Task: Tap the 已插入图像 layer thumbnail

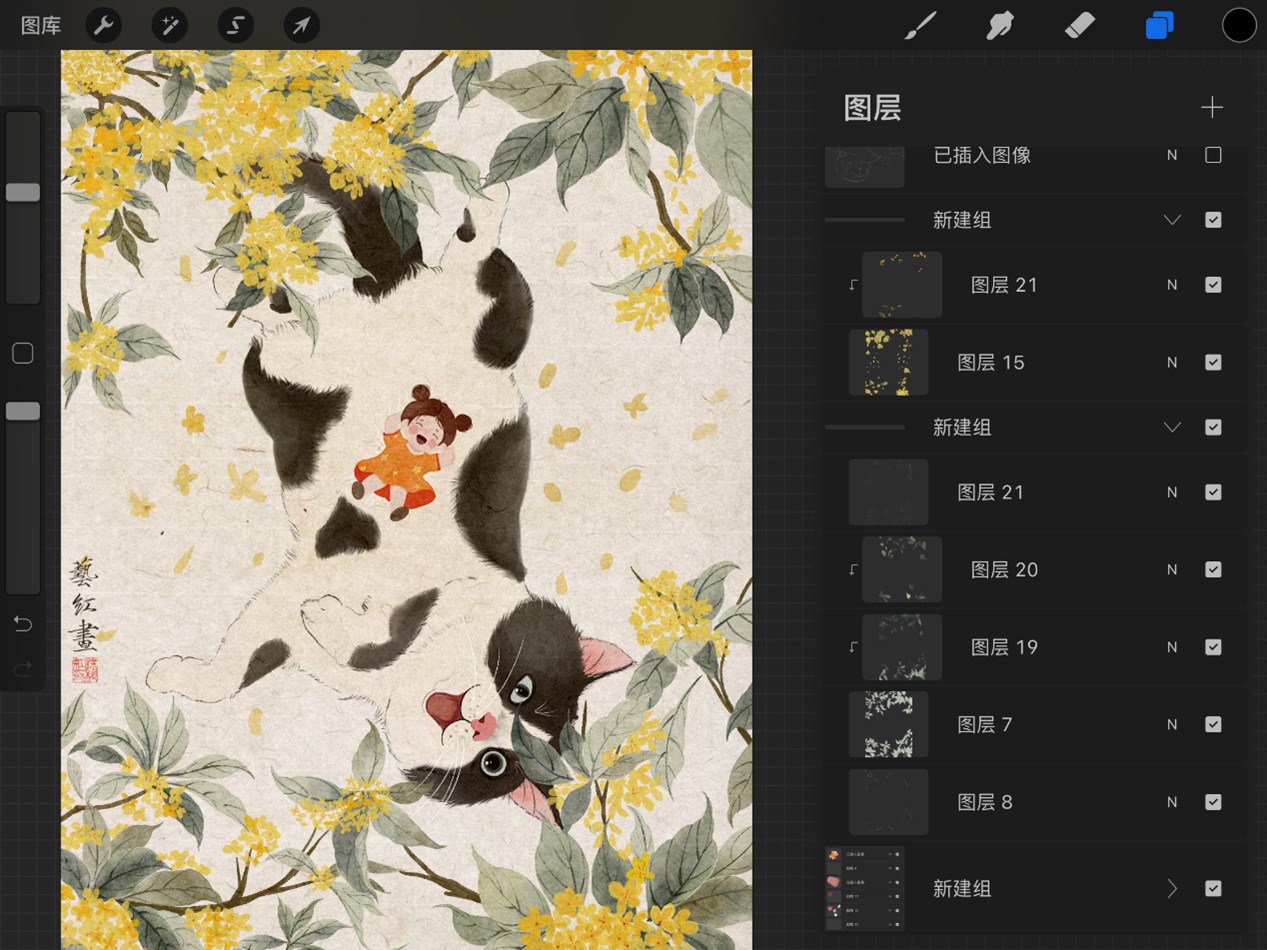Action: 865,165
